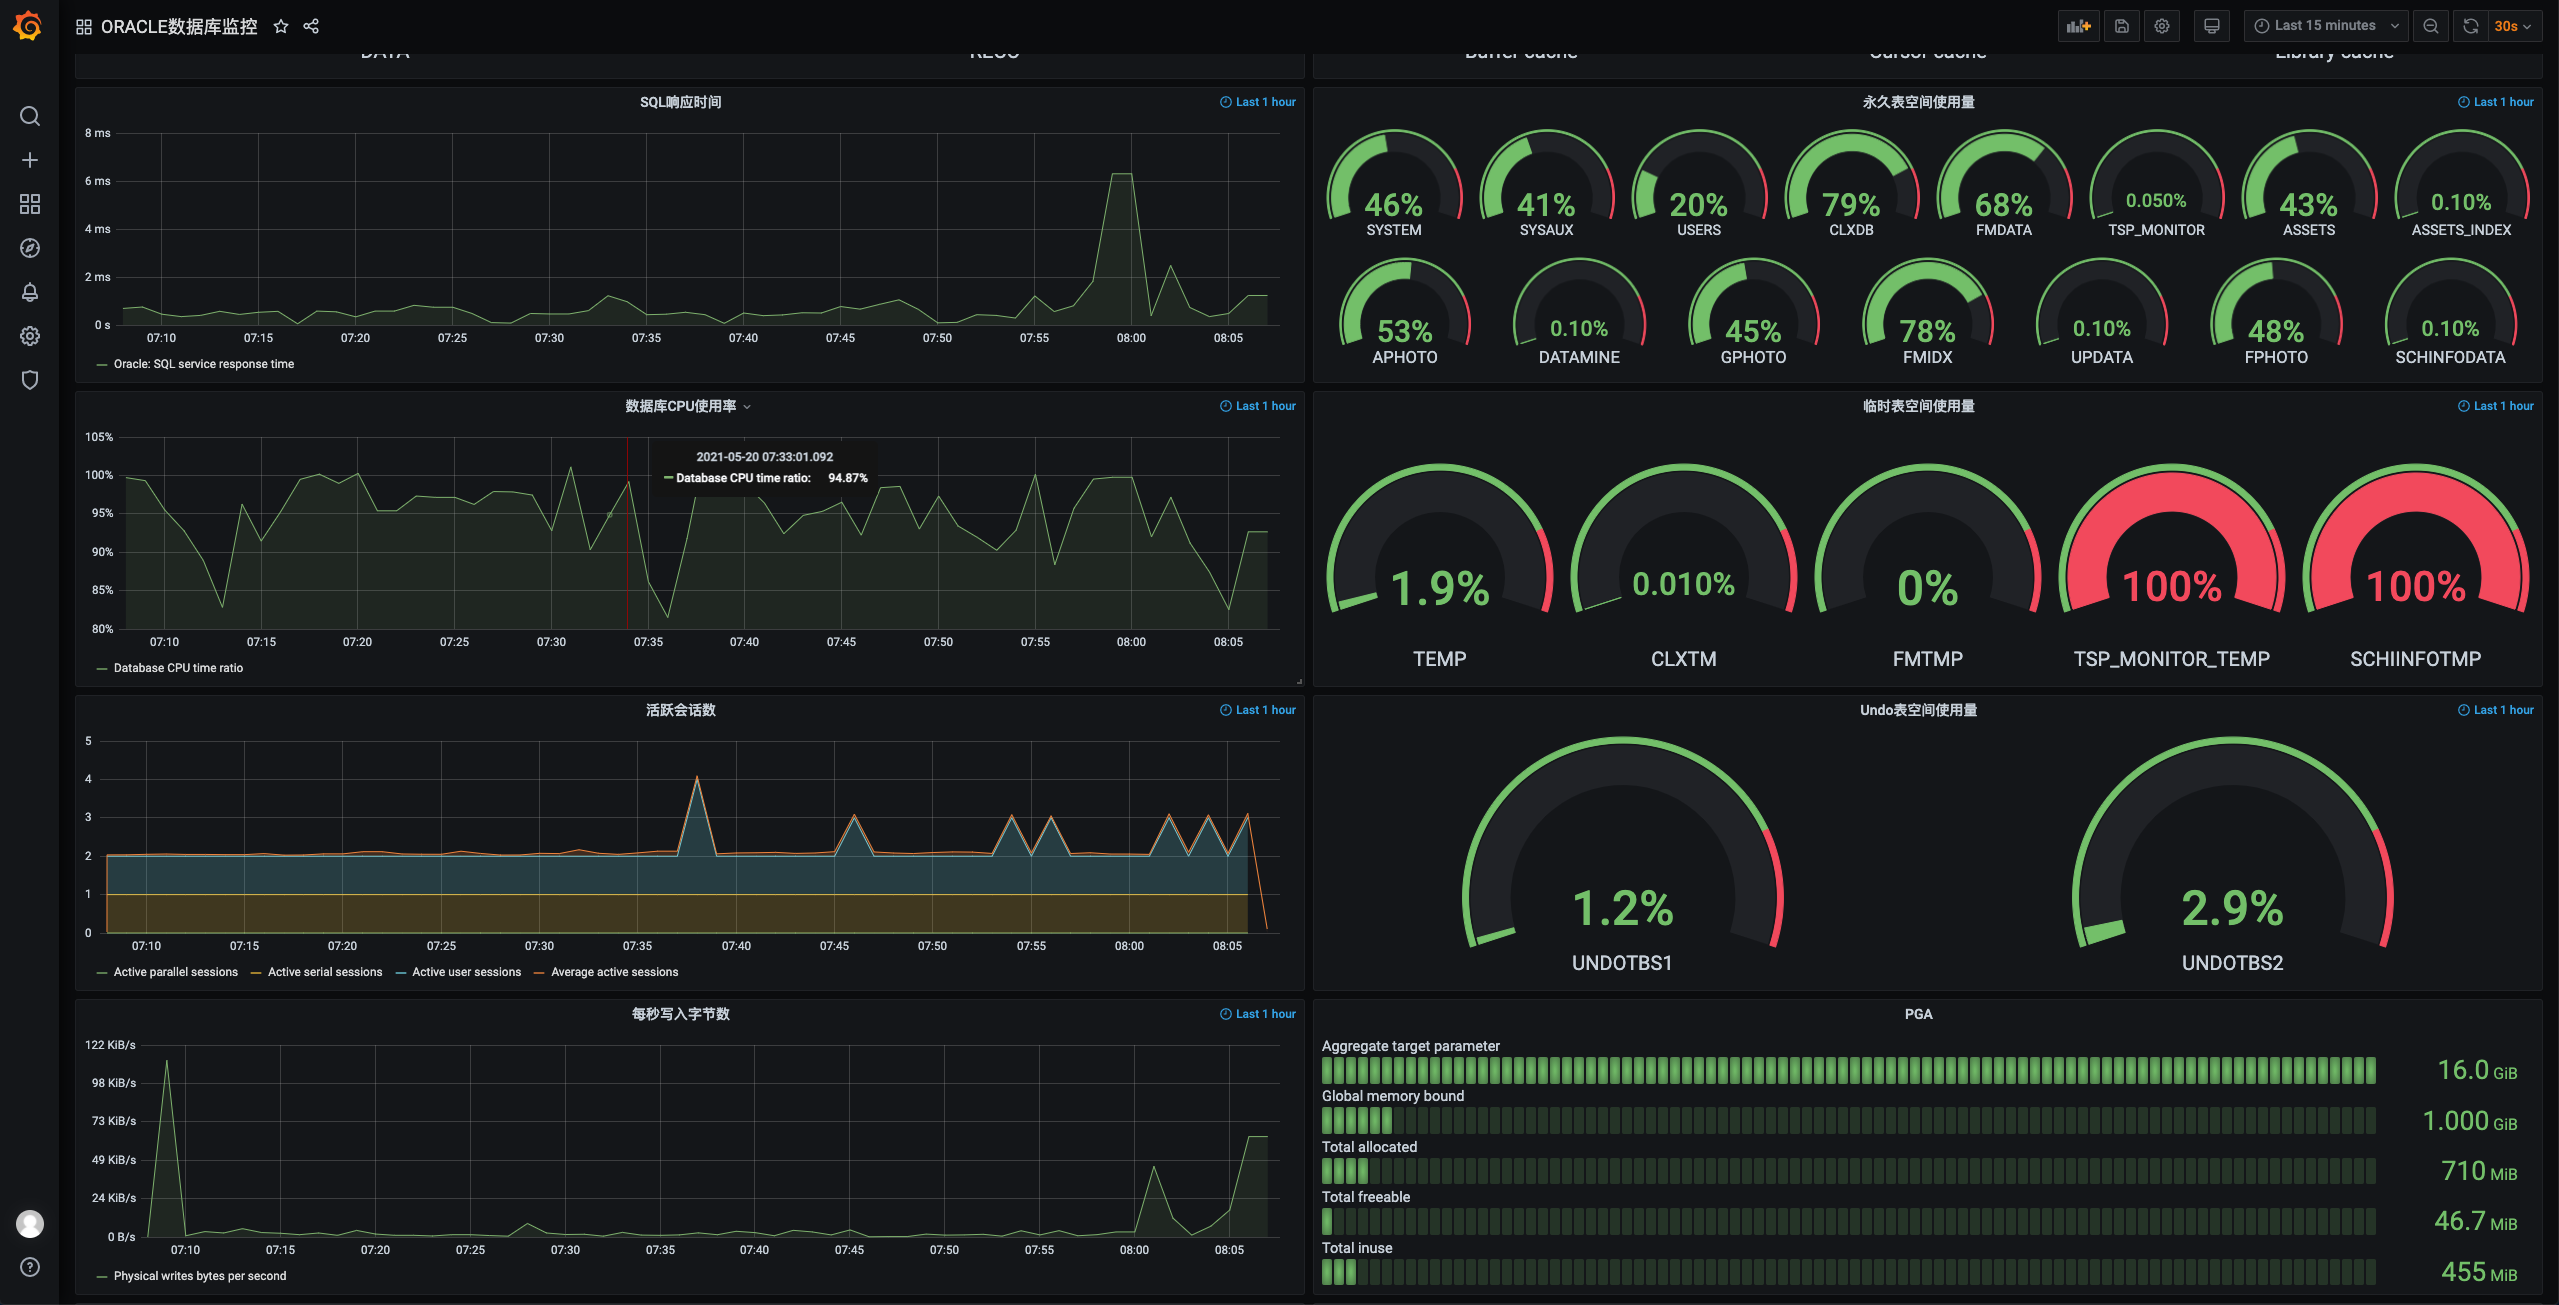Screen dimensions: 2559x1305
Task: Save the dashboard with the floppy icon
Action: click(2121, 26)
